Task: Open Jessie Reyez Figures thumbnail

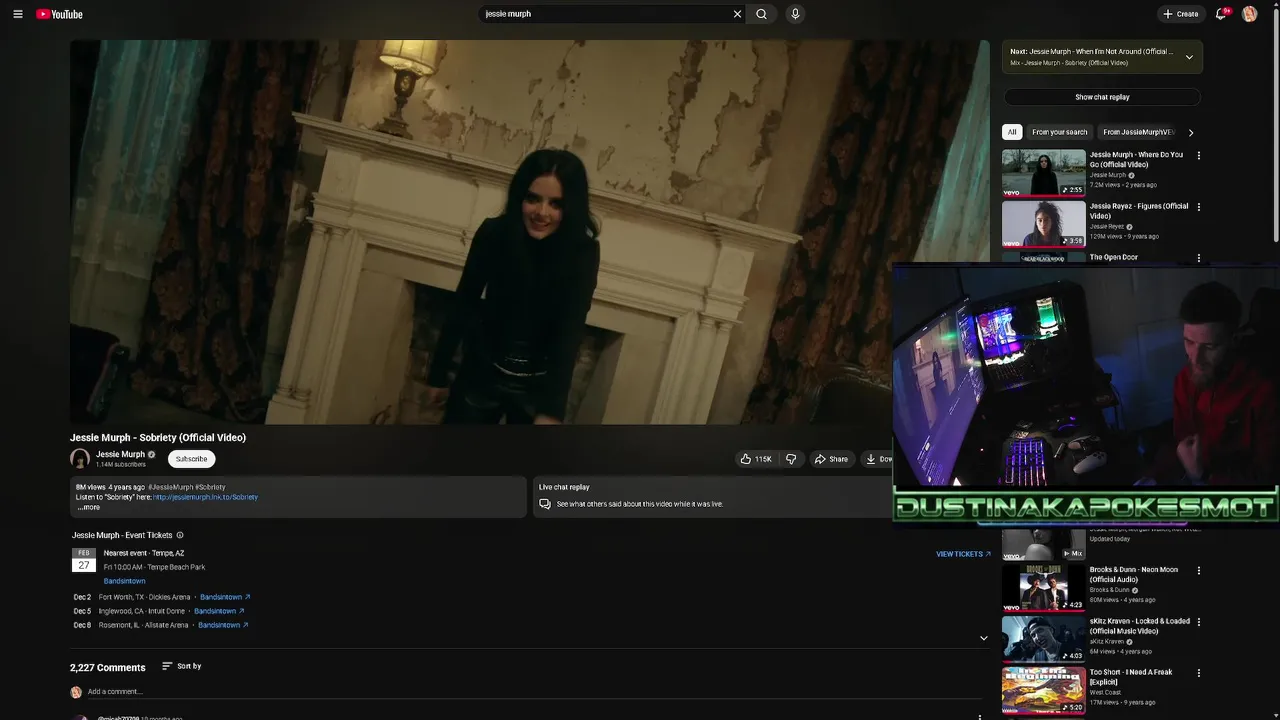Action: pos(1044,224)
